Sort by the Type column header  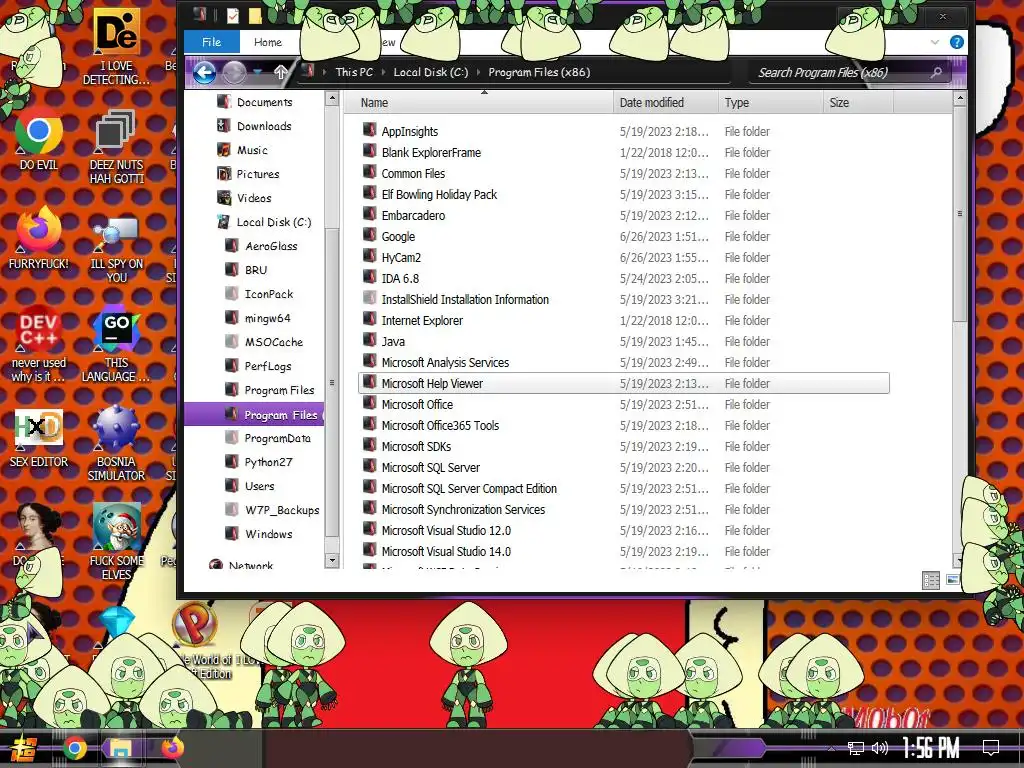pyautogui.click(x=770, y=103)
